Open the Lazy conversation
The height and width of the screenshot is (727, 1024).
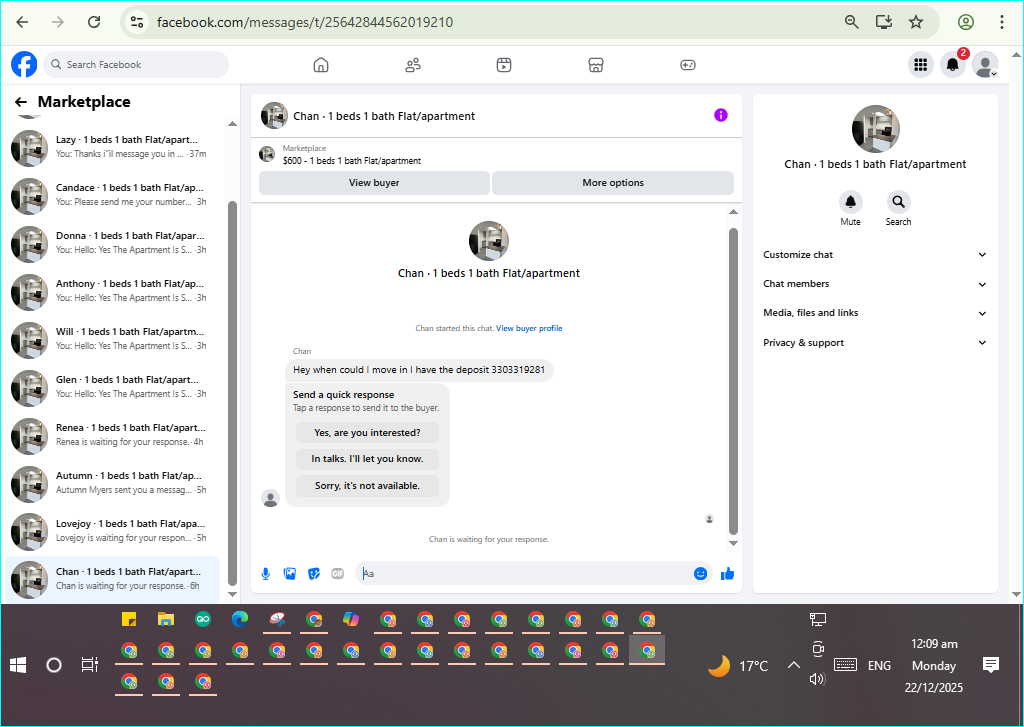(x=112, y=147)
